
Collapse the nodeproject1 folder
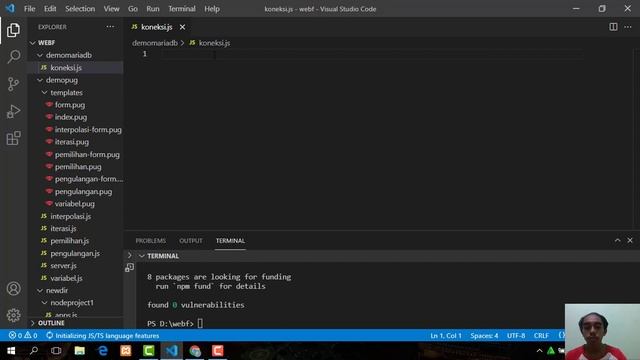pyautogui.click(x=44, y=302)
